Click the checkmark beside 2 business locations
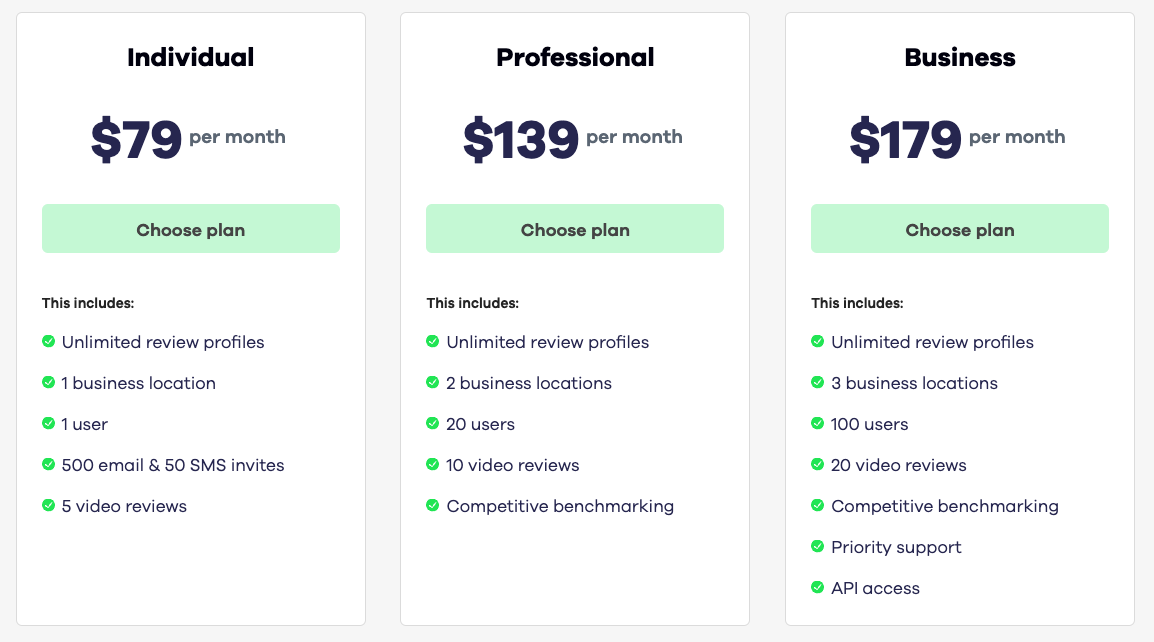 (x=433, y=383)
